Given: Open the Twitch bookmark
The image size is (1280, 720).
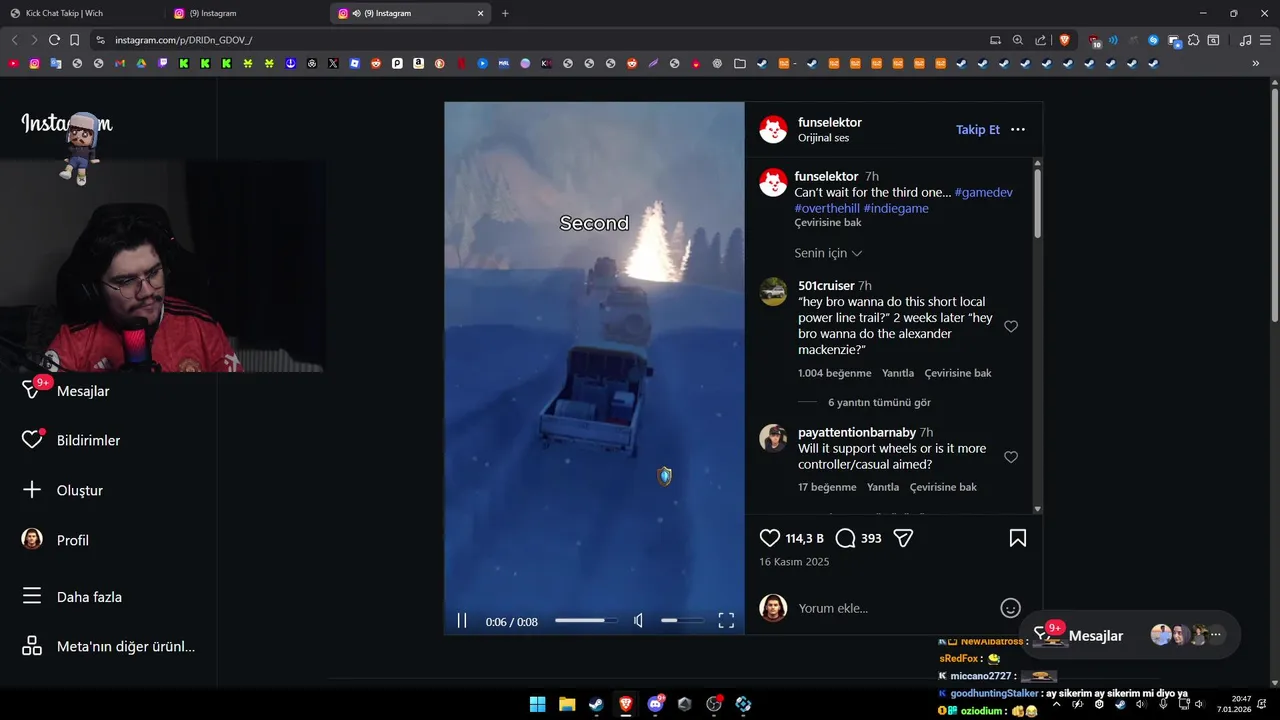Looking at the screenshot, I should pyautogui.click(x=163, y=63).
